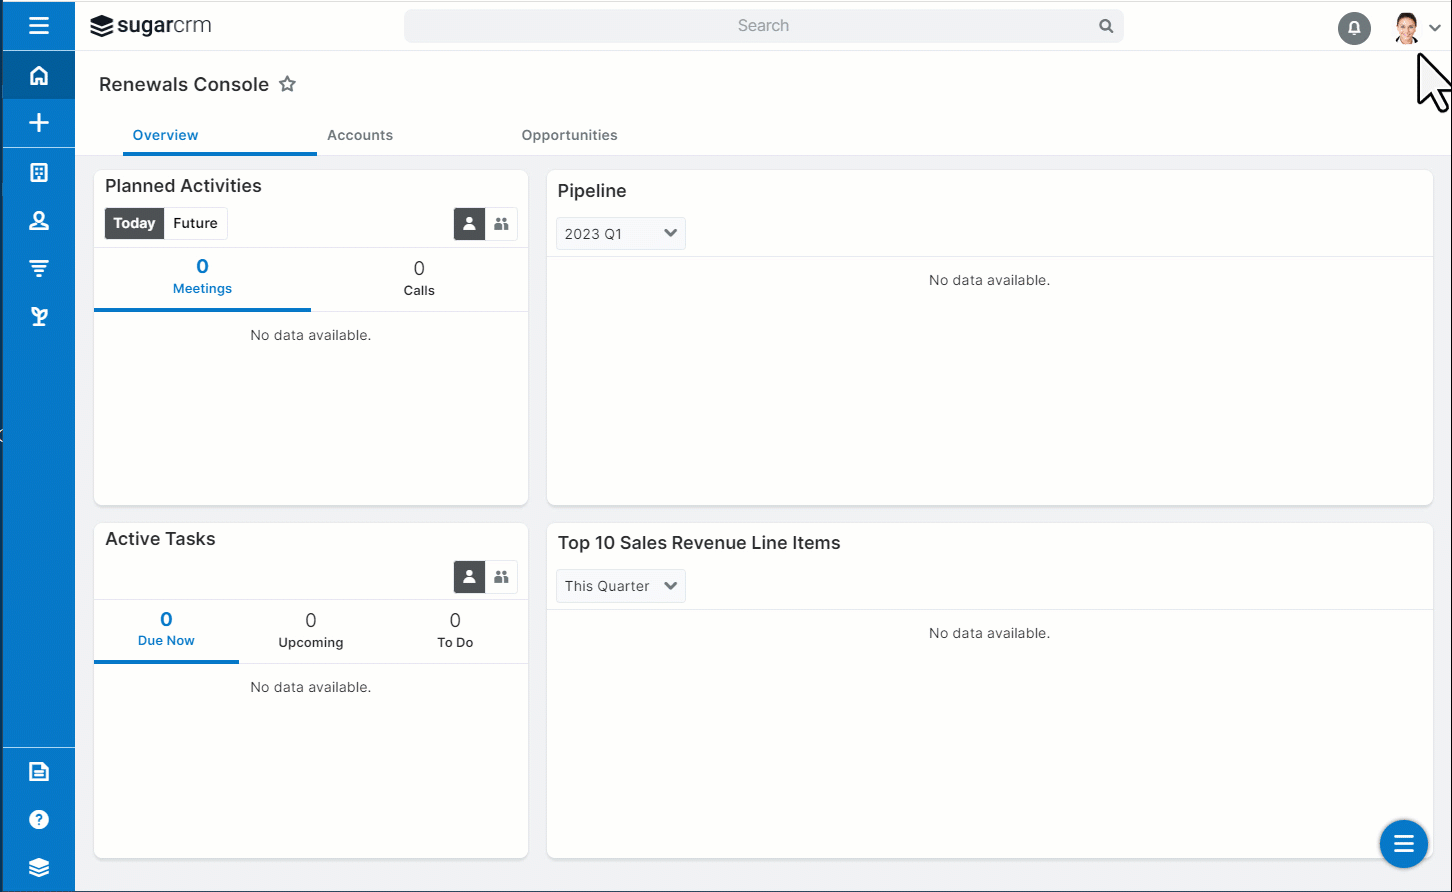
Task: Expand the 2023 Q1 Pipeline dropdown
Action: [620, 234]
